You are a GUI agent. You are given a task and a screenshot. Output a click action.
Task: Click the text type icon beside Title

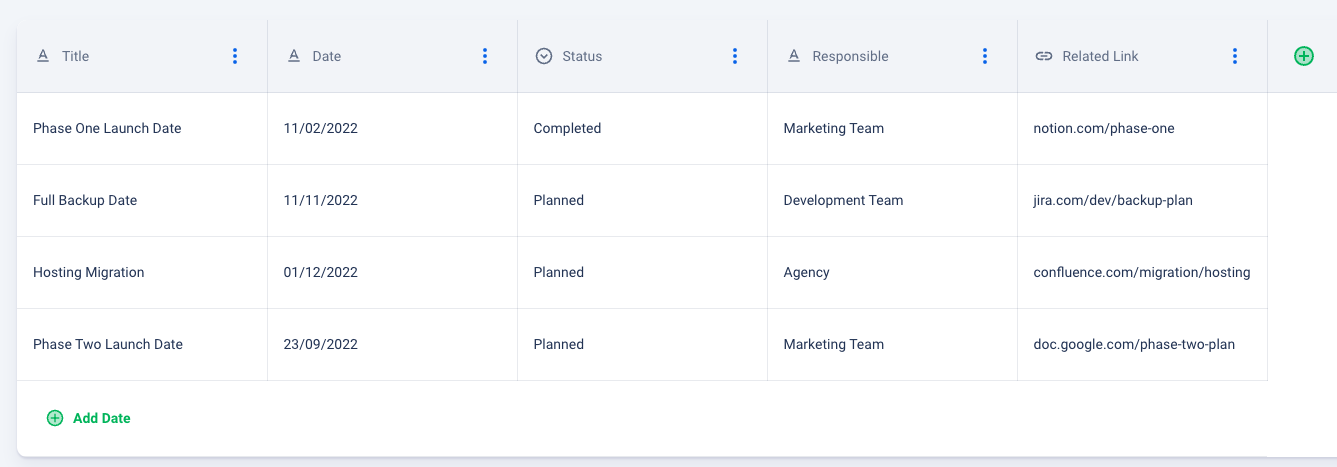coord(43,56)
